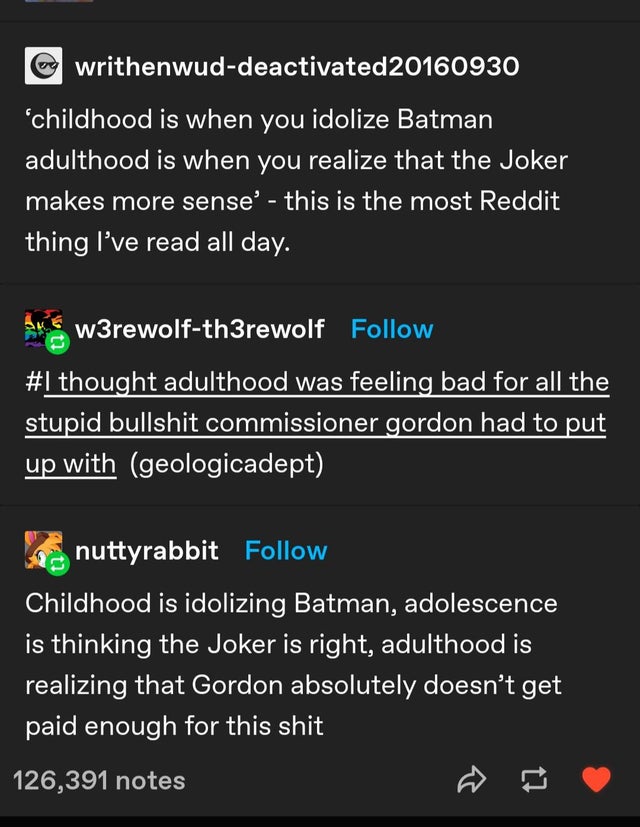Tap the 'up with' underlined tag ending
This screenshot has height=827, width=640.
(x=71, y=465)
